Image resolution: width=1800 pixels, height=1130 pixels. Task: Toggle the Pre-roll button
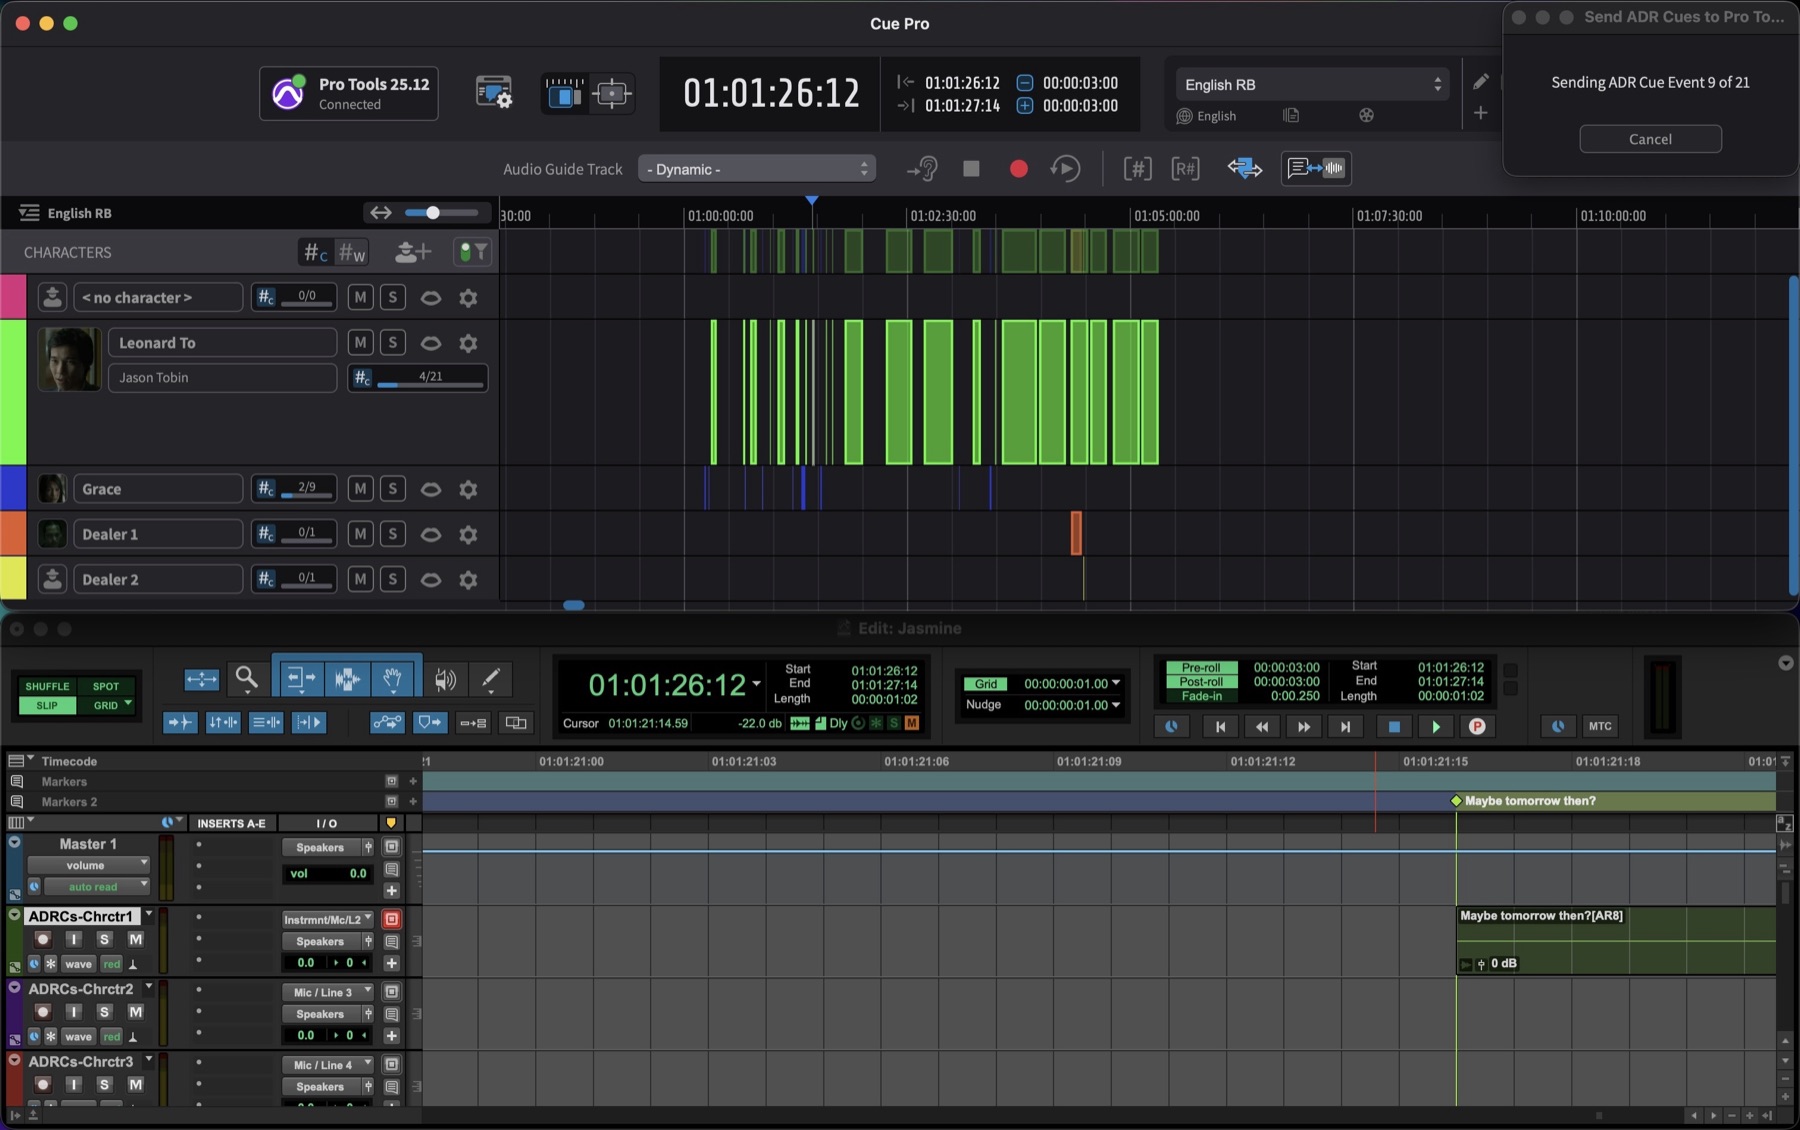[x=1201, y=668]
